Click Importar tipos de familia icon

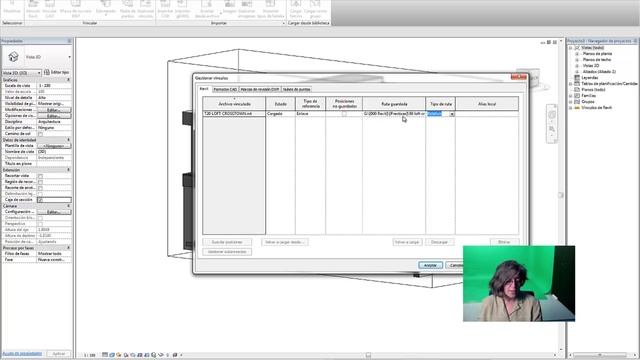click(270, 9)
